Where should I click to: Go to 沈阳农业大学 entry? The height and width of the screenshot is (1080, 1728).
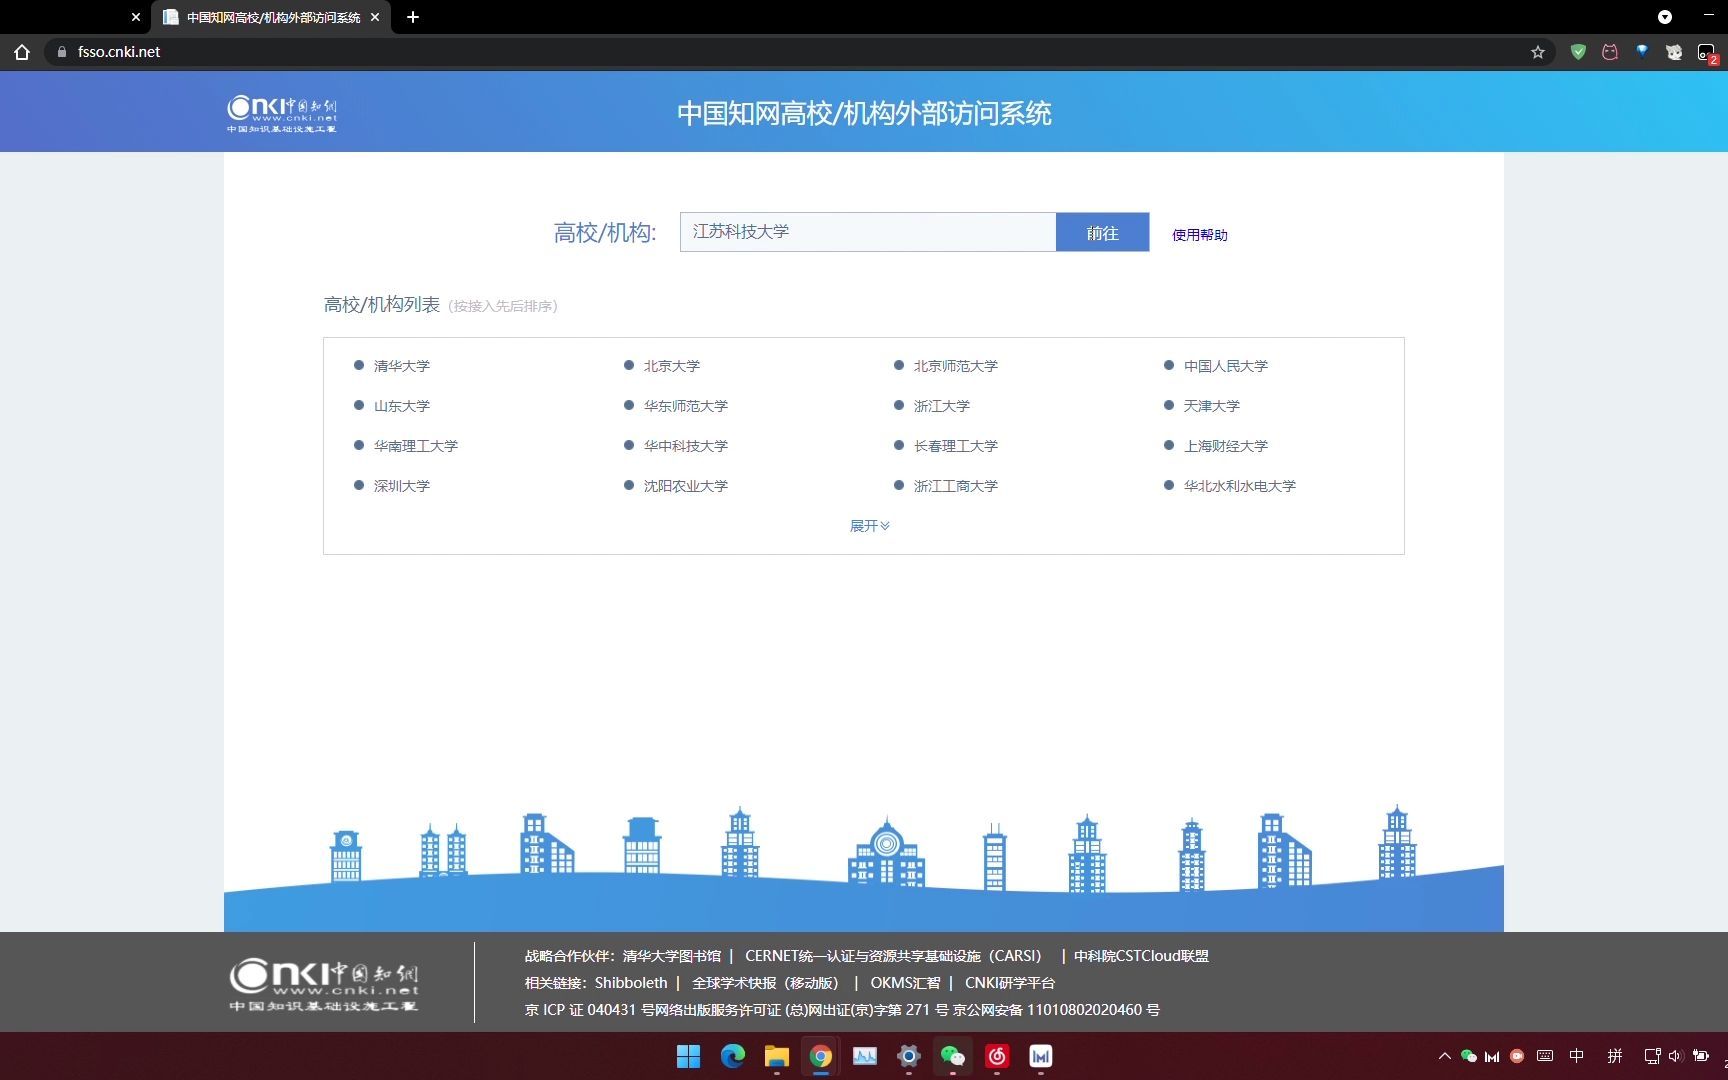(686, 486)
